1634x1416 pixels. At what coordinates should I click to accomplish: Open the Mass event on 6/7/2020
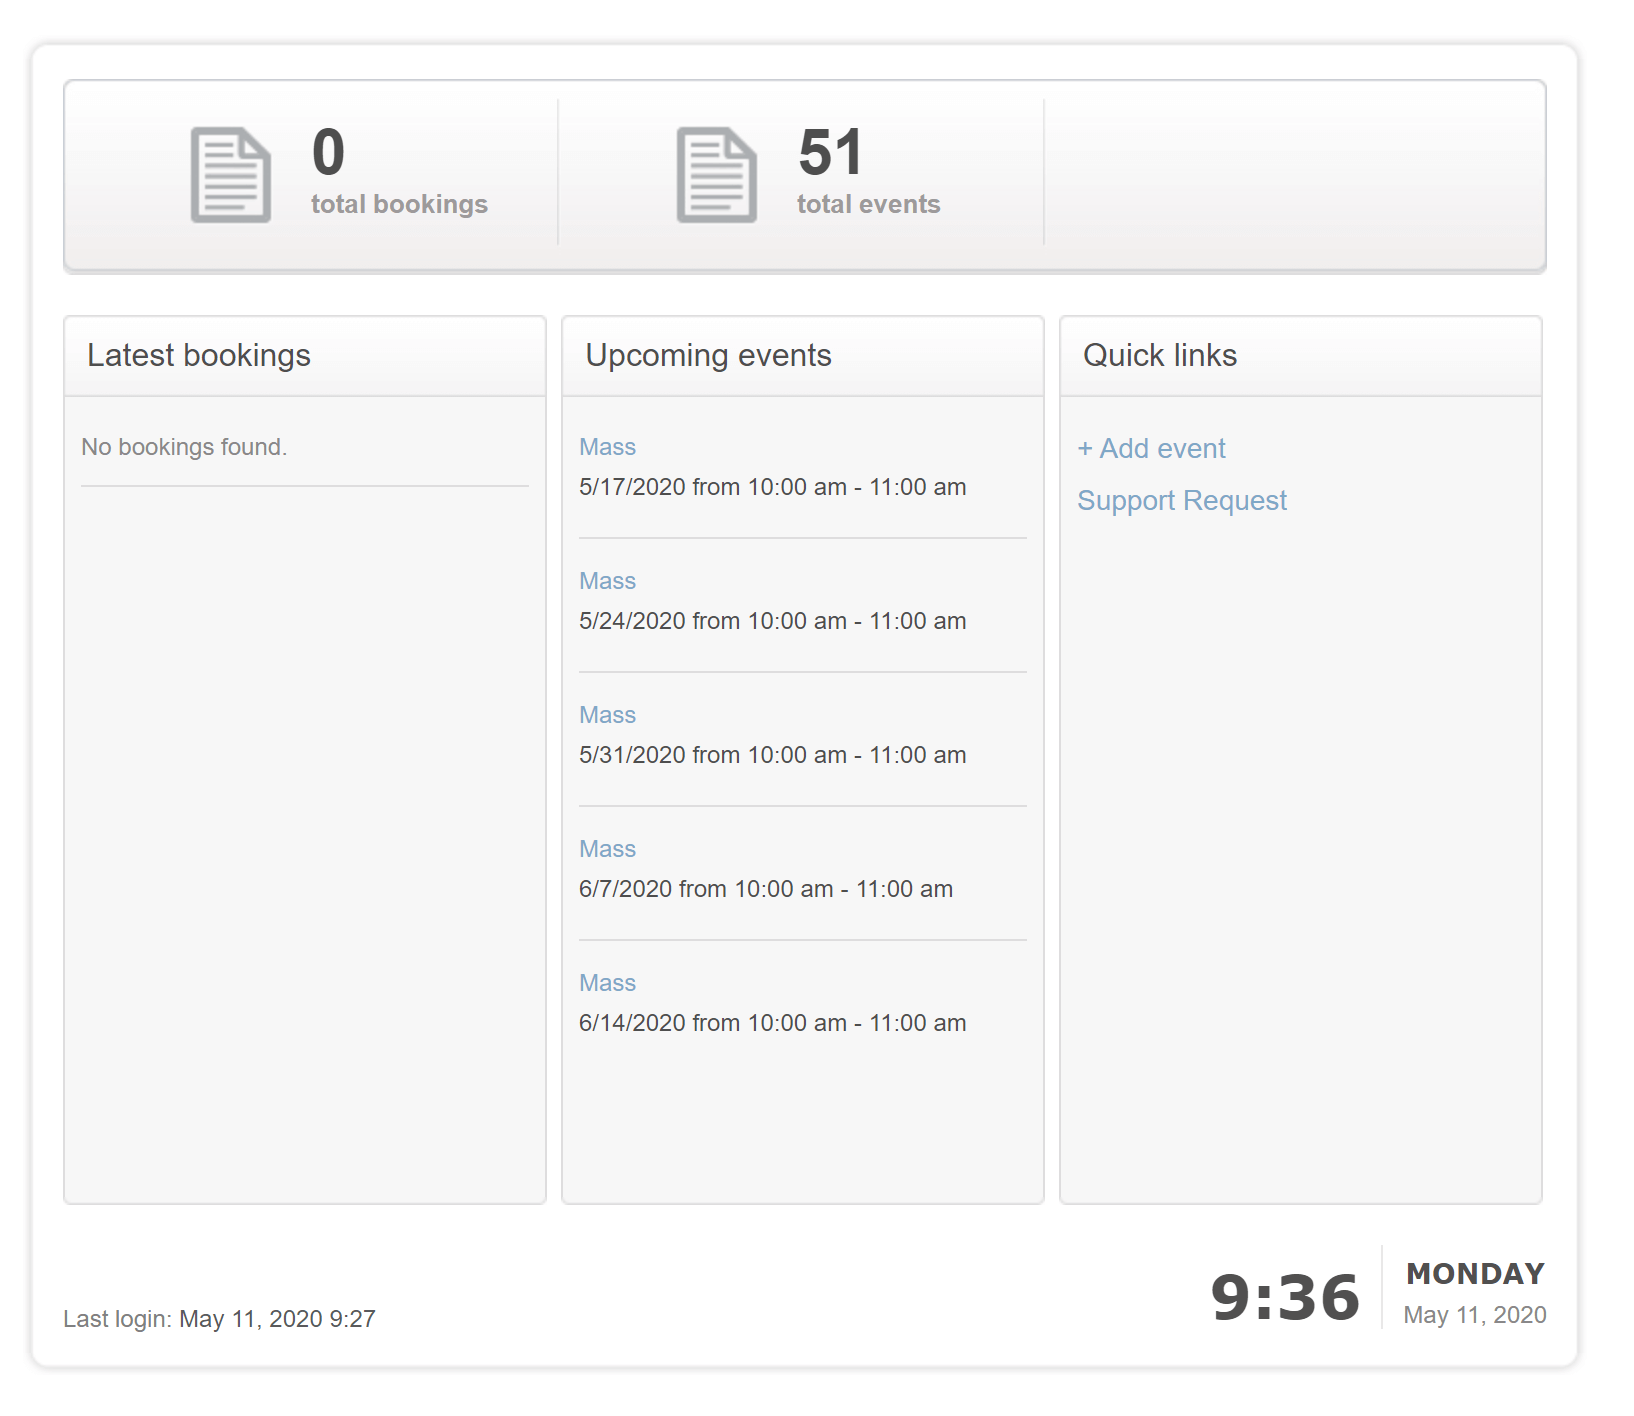pos(607,849)
